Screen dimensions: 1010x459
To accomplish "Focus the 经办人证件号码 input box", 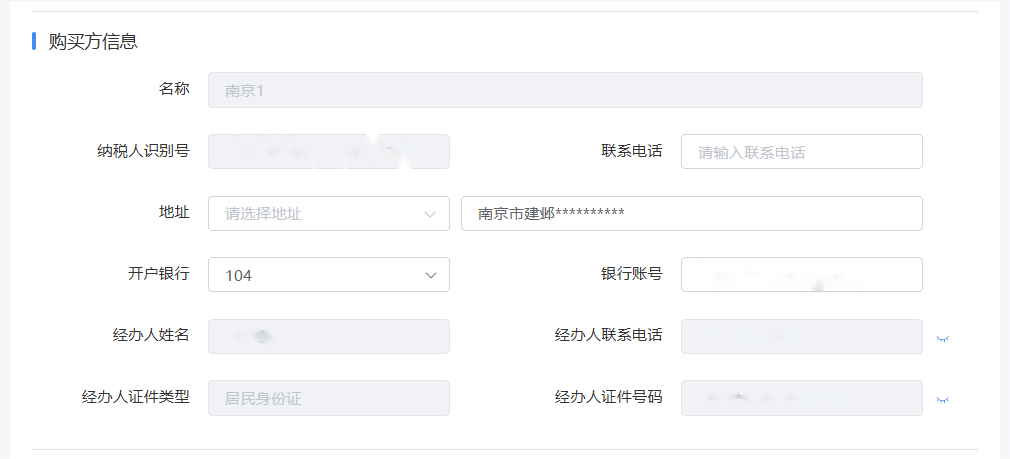I will [x=801, y=398].
